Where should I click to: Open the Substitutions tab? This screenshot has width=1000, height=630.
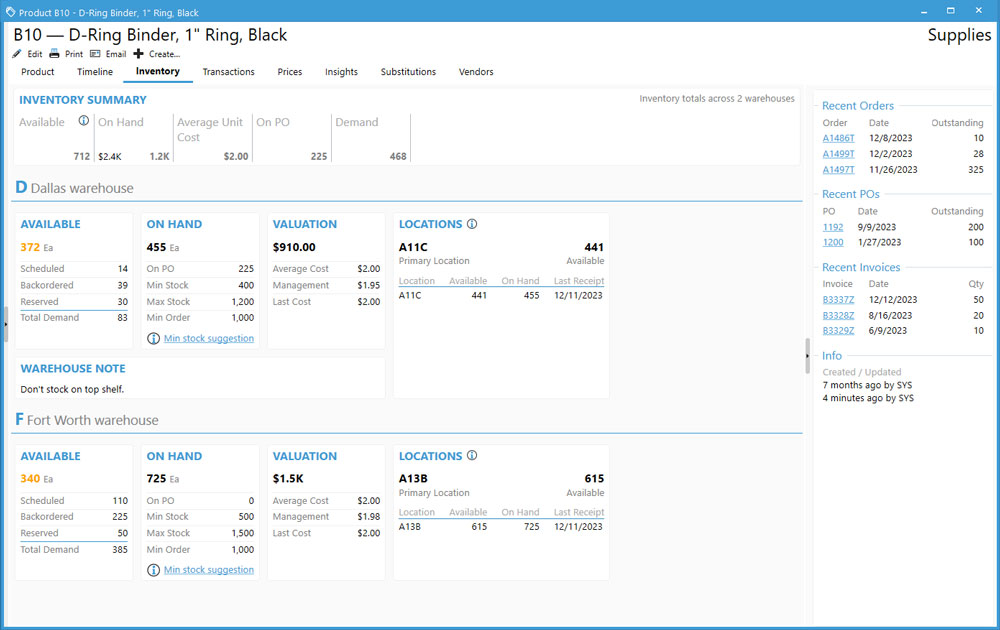408,72
